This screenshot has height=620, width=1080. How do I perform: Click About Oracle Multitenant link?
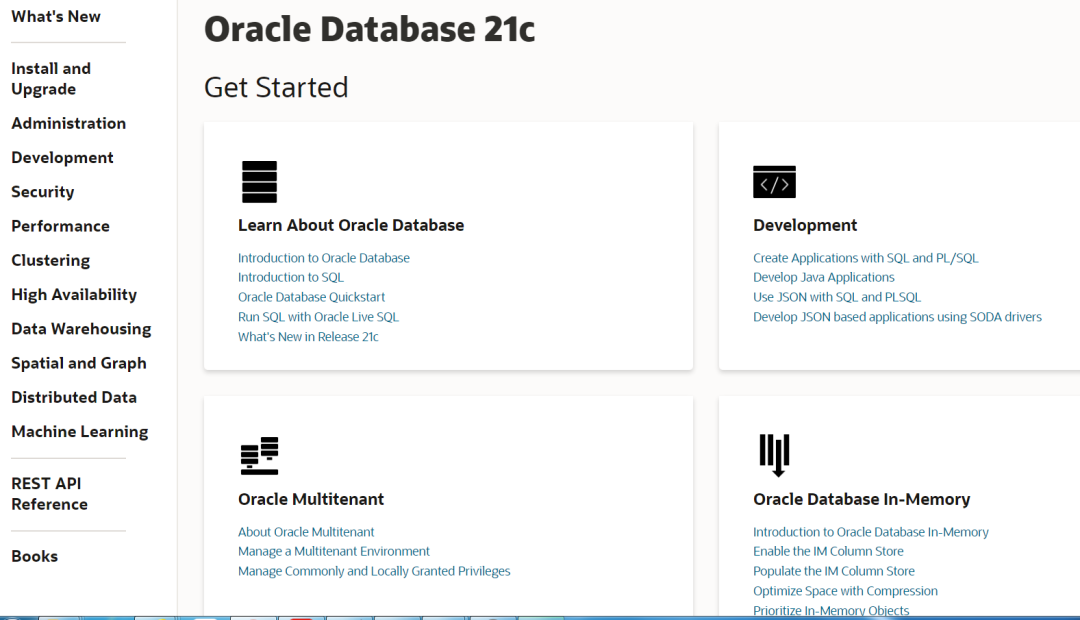(306, 532)
